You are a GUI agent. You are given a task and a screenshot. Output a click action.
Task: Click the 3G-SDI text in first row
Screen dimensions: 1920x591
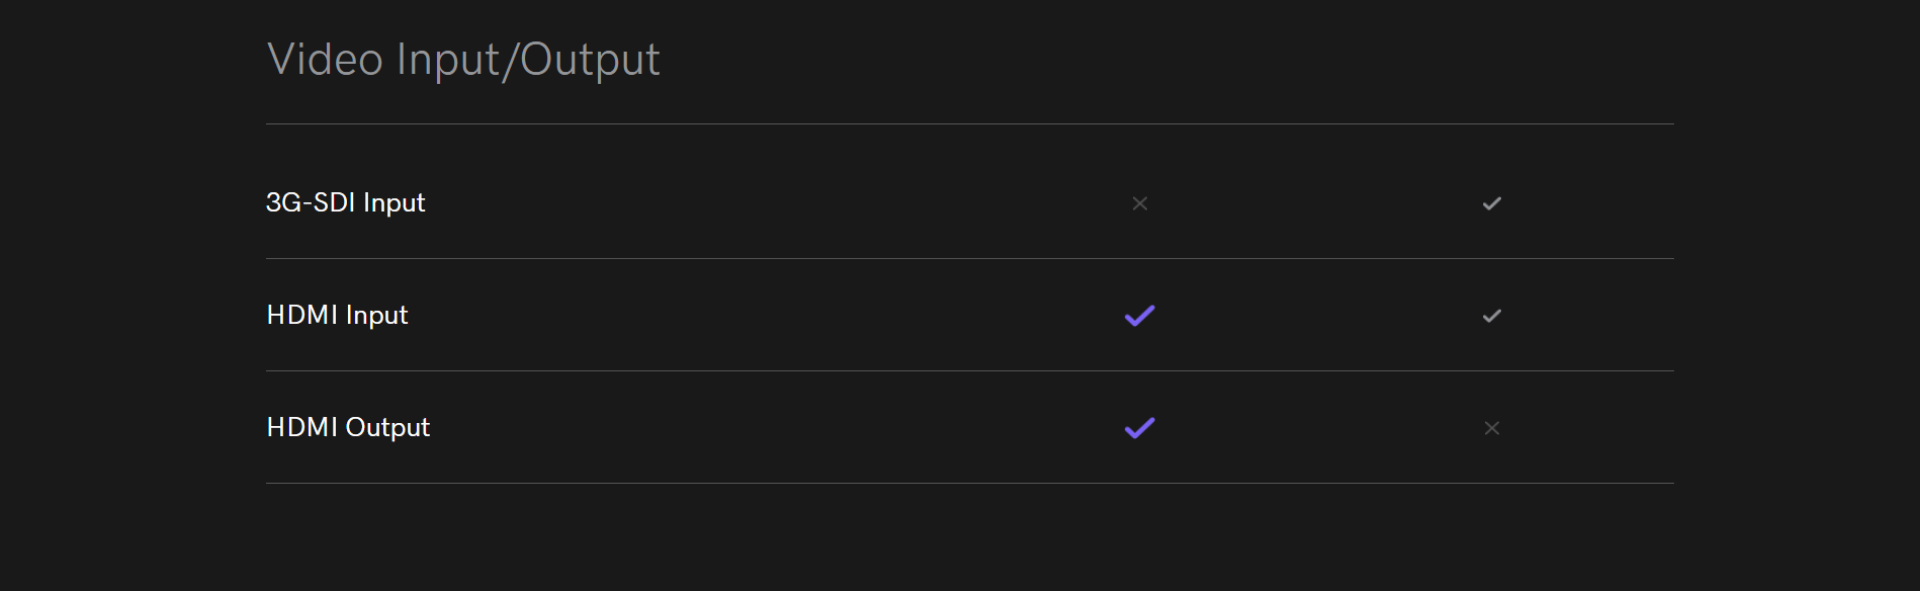310,202
